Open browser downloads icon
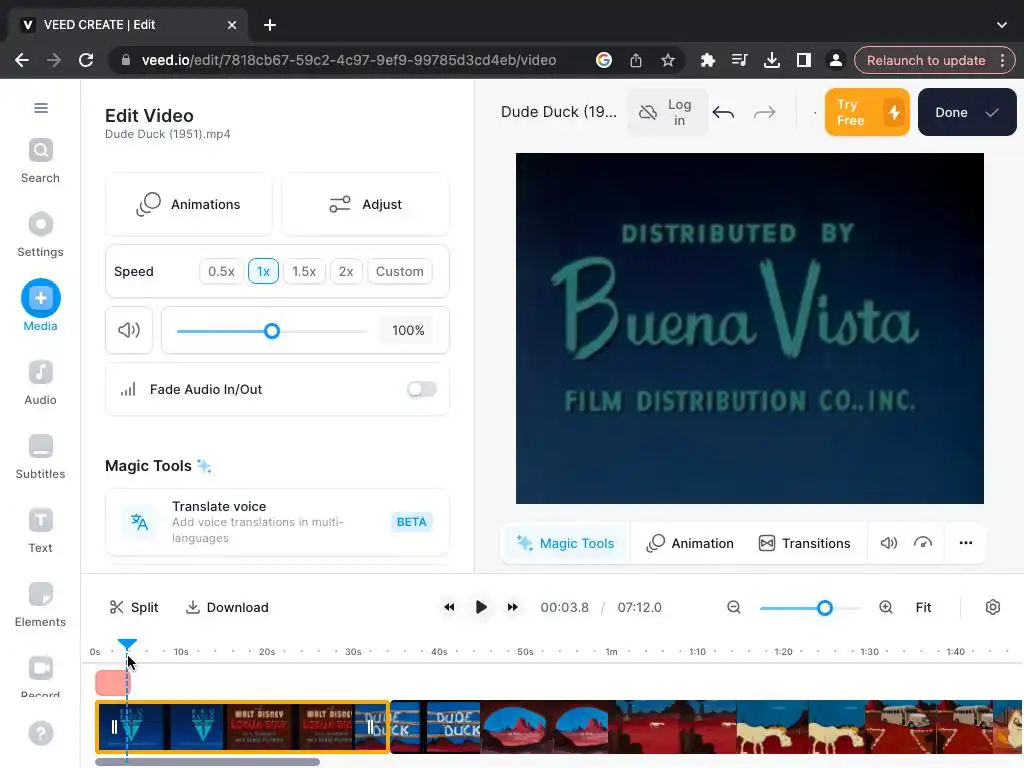Screen dimensions: 1024x768 click(771, 60)
